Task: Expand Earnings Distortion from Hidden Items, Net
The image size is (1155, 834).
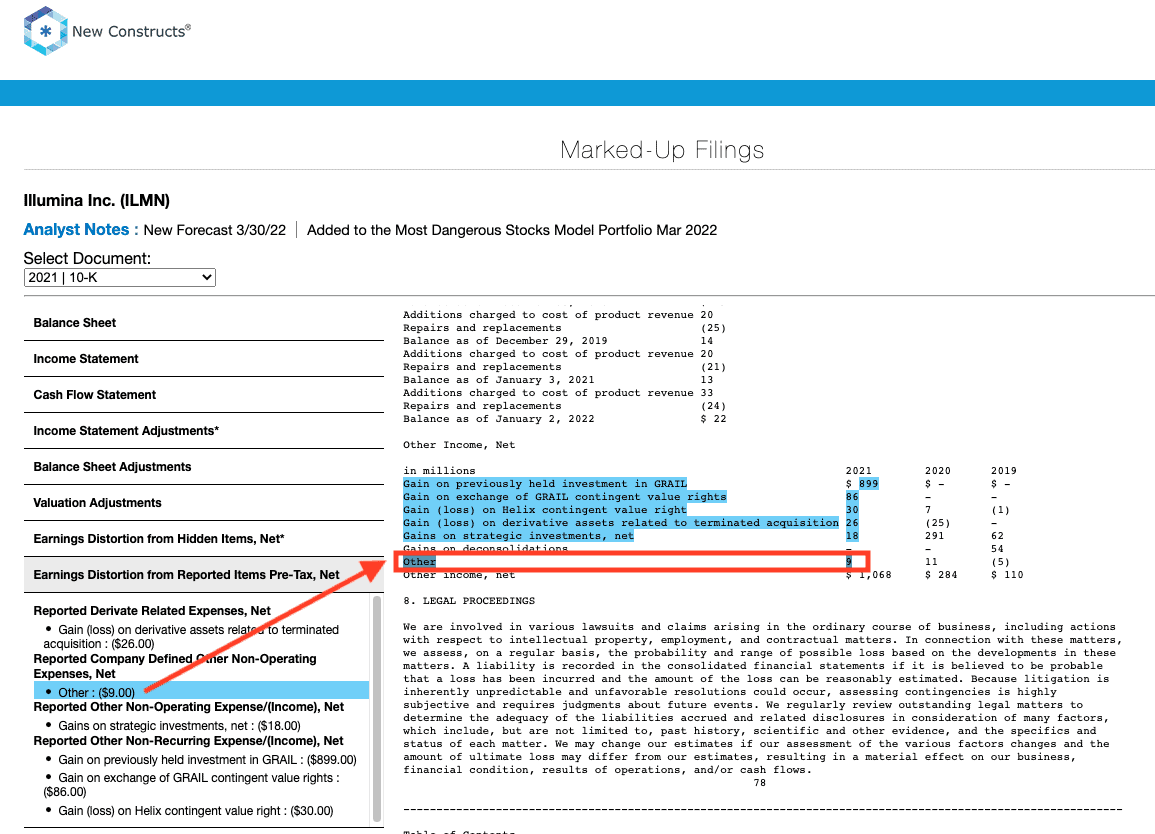Action: (204, 539)
